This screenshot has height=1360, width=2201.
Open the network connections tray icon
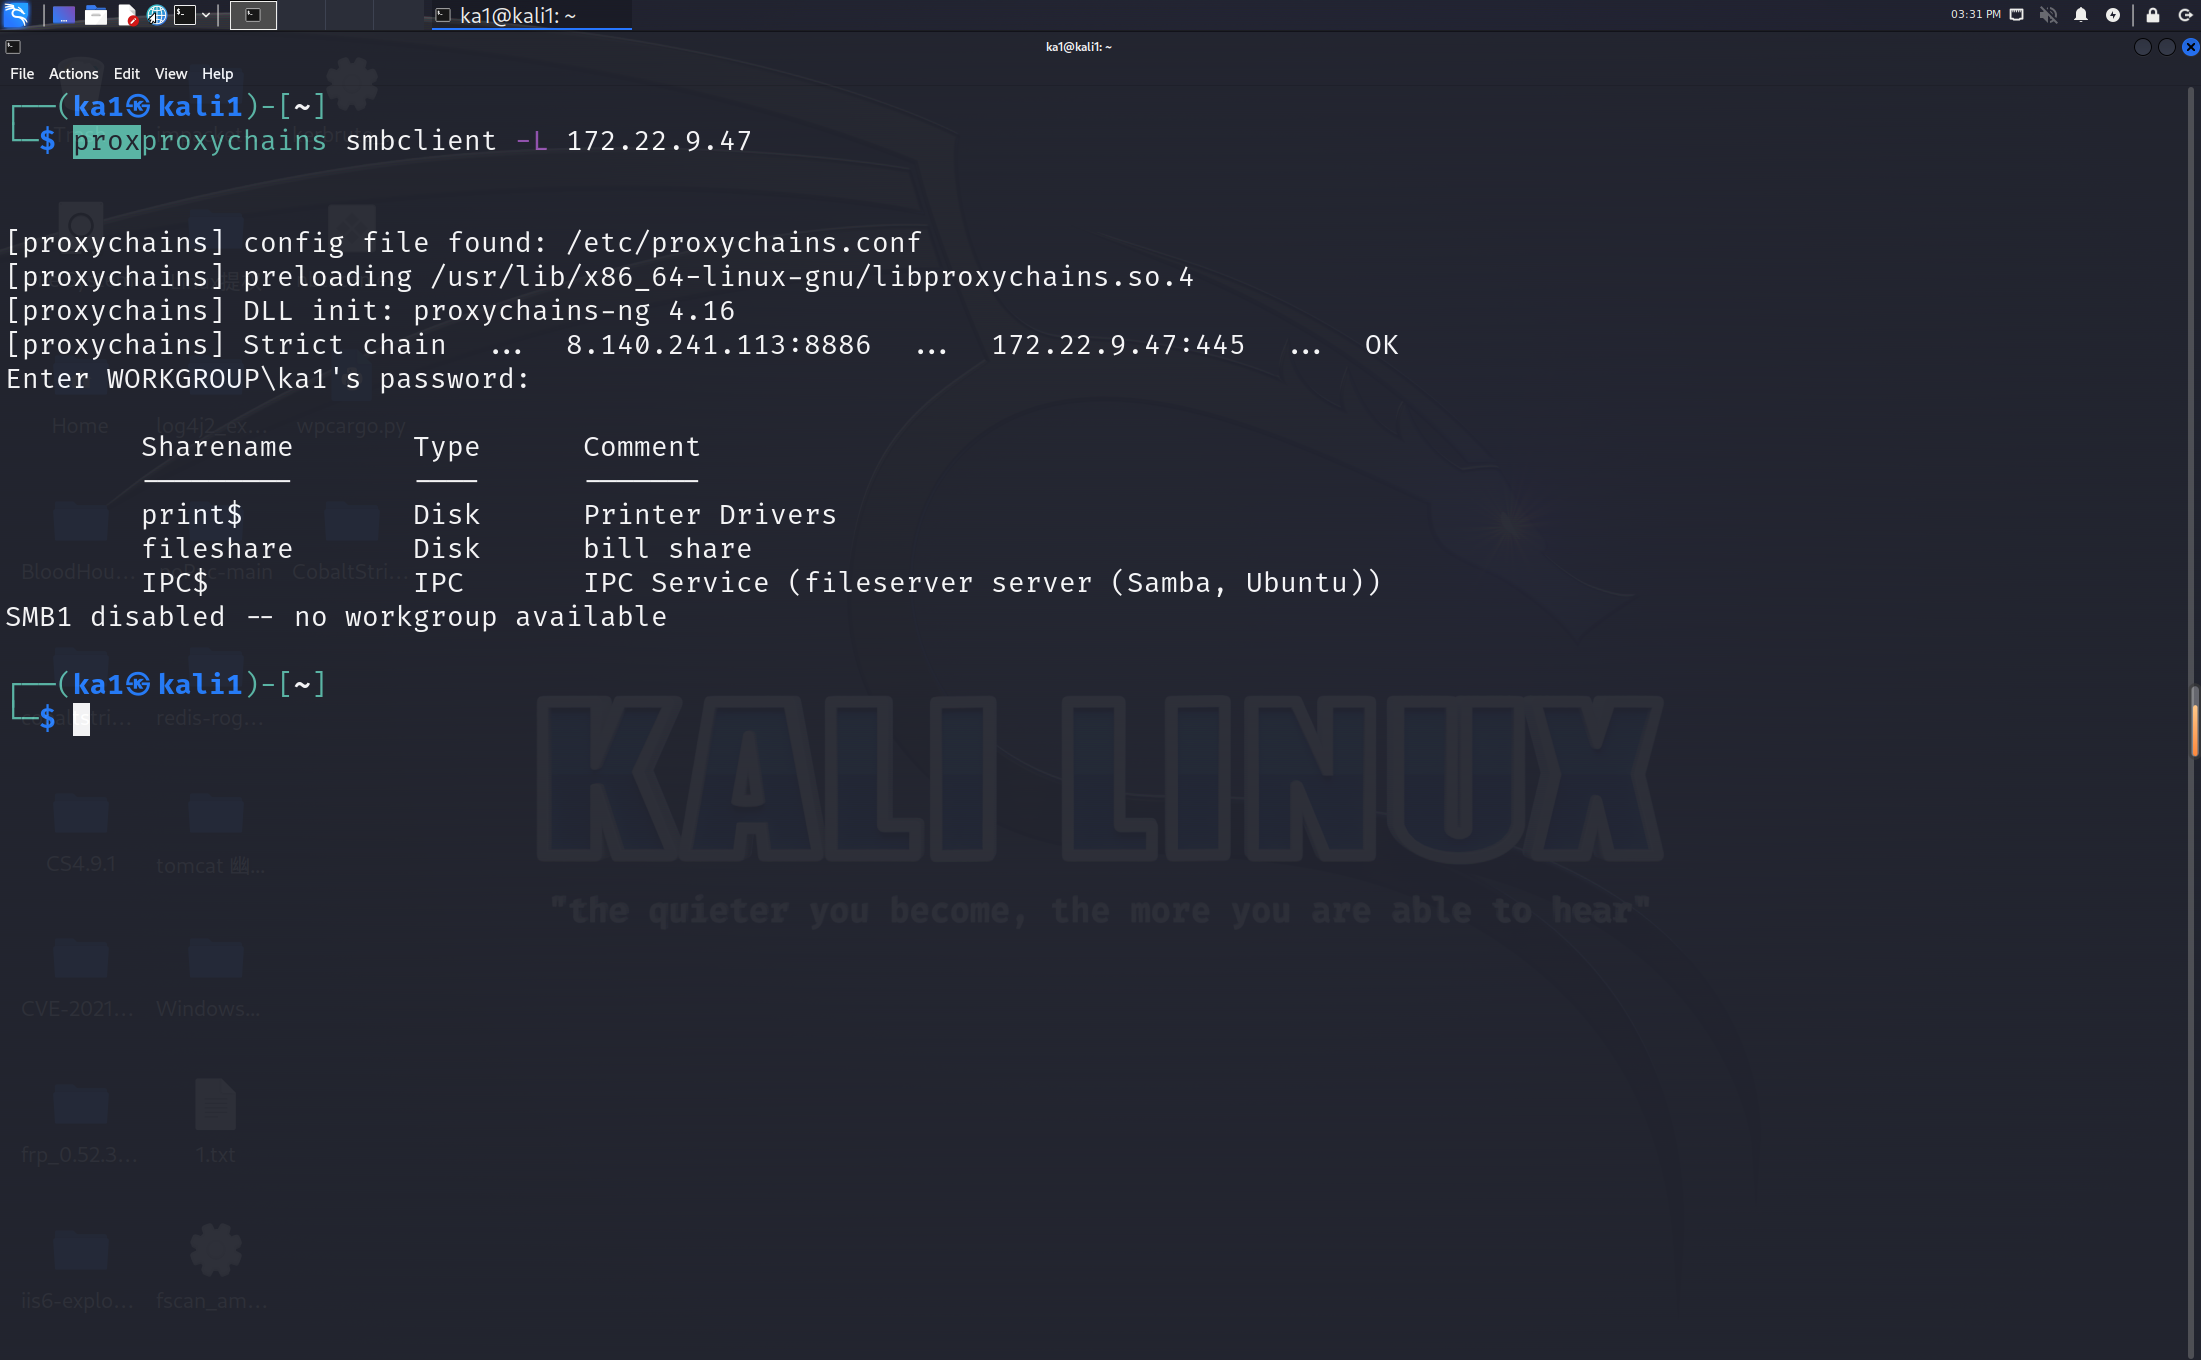2017,15
